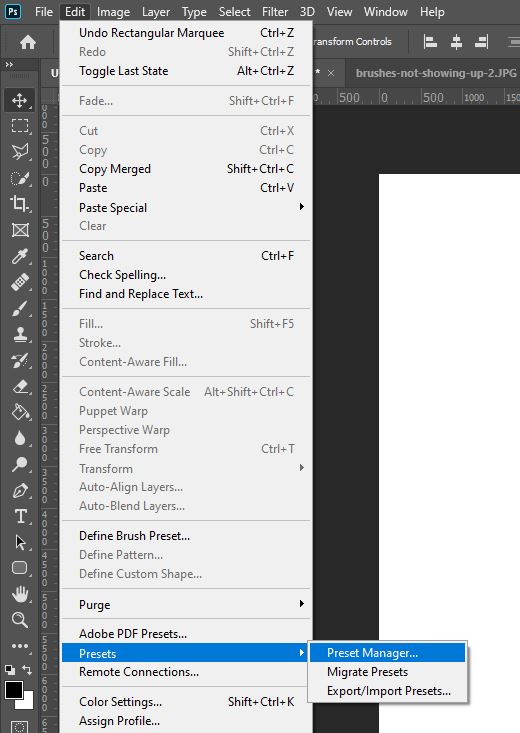Open the Window menu
520x733 pixels.
pos(386,11)
